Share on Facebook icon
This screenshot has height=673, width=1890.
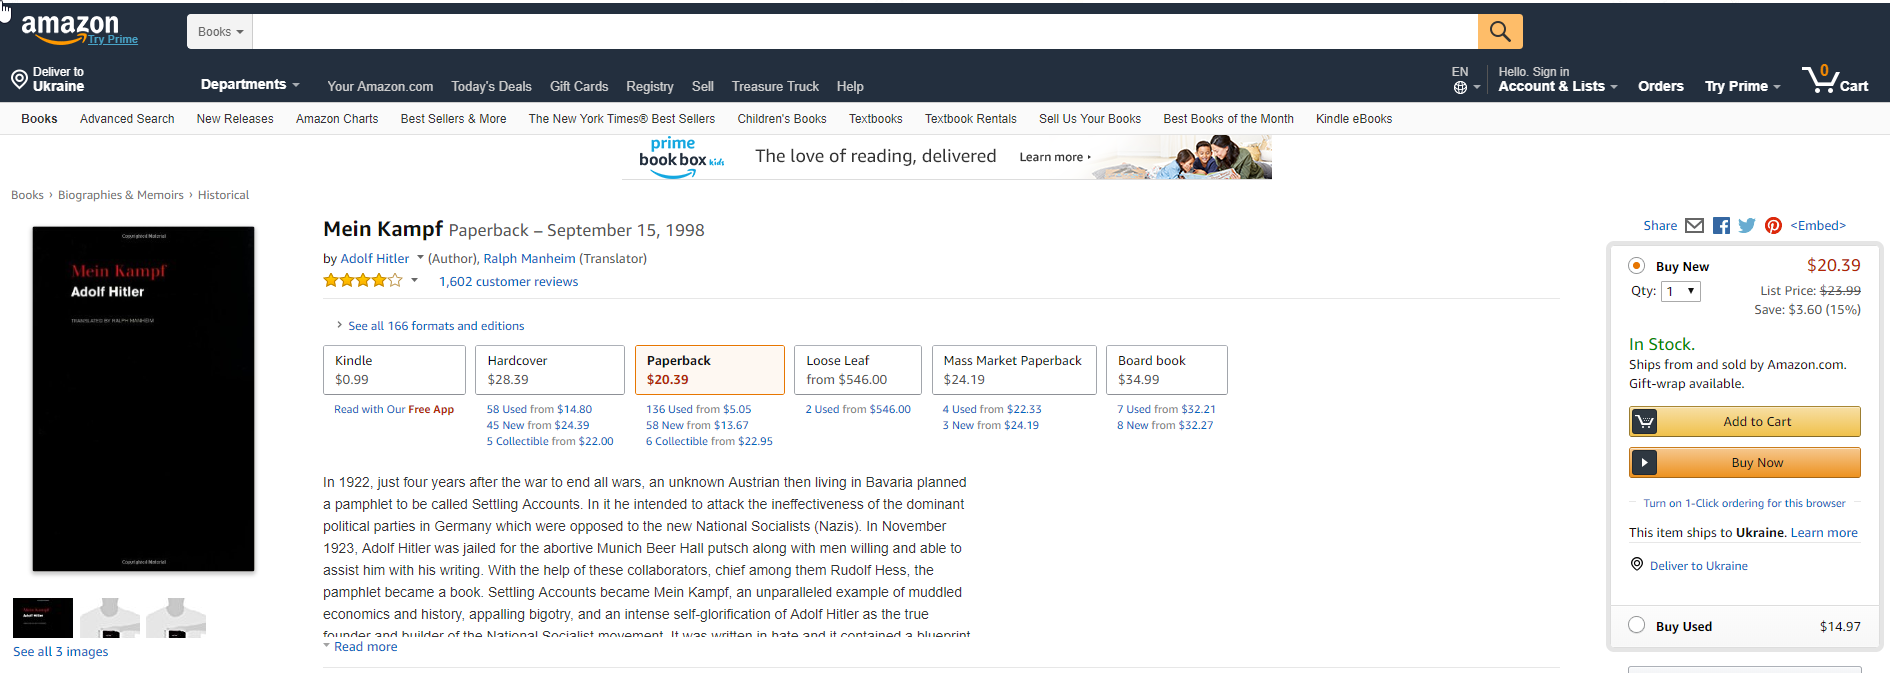1721,226
